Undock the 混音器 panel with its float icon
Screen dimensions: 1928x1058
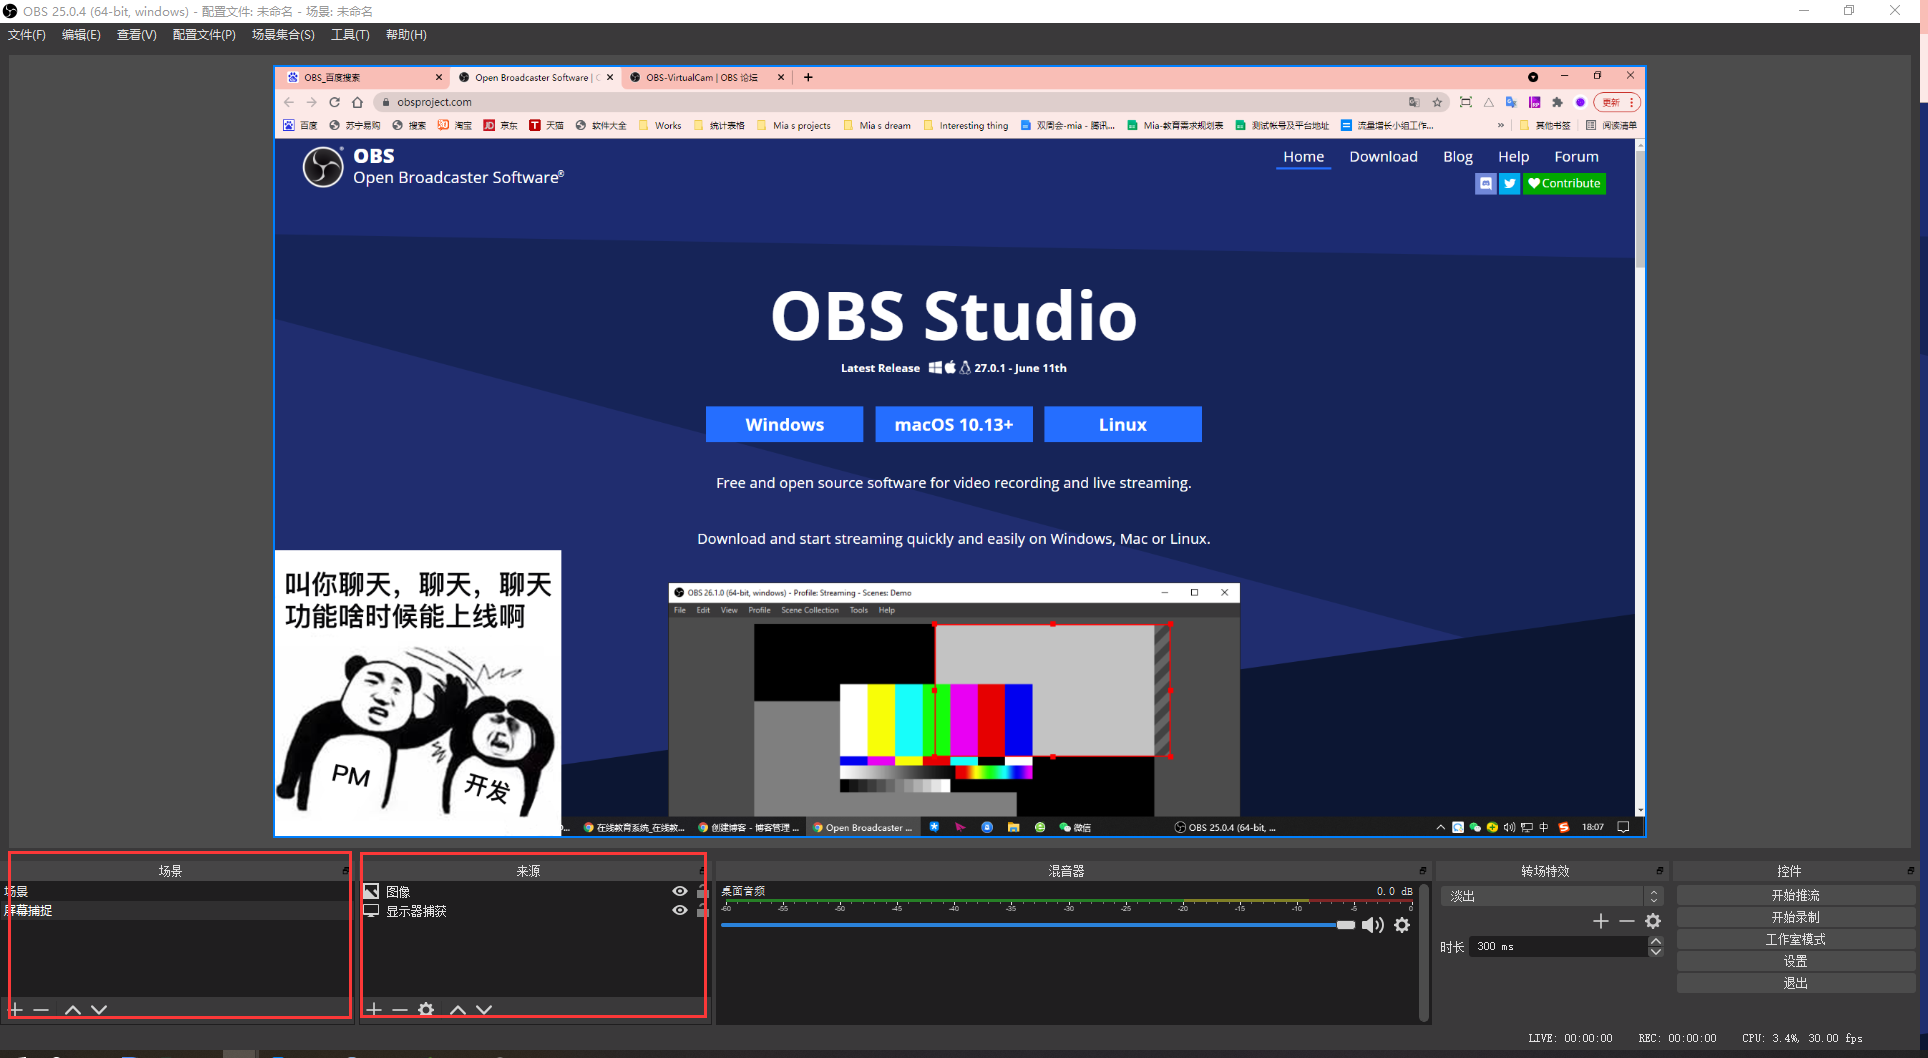point(1423,871)
